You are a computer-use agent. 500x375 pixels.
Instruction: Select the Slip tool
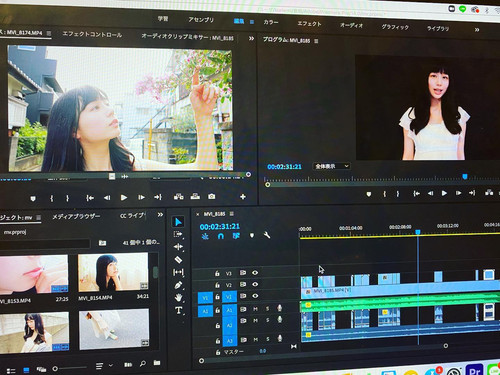point(178,272)
